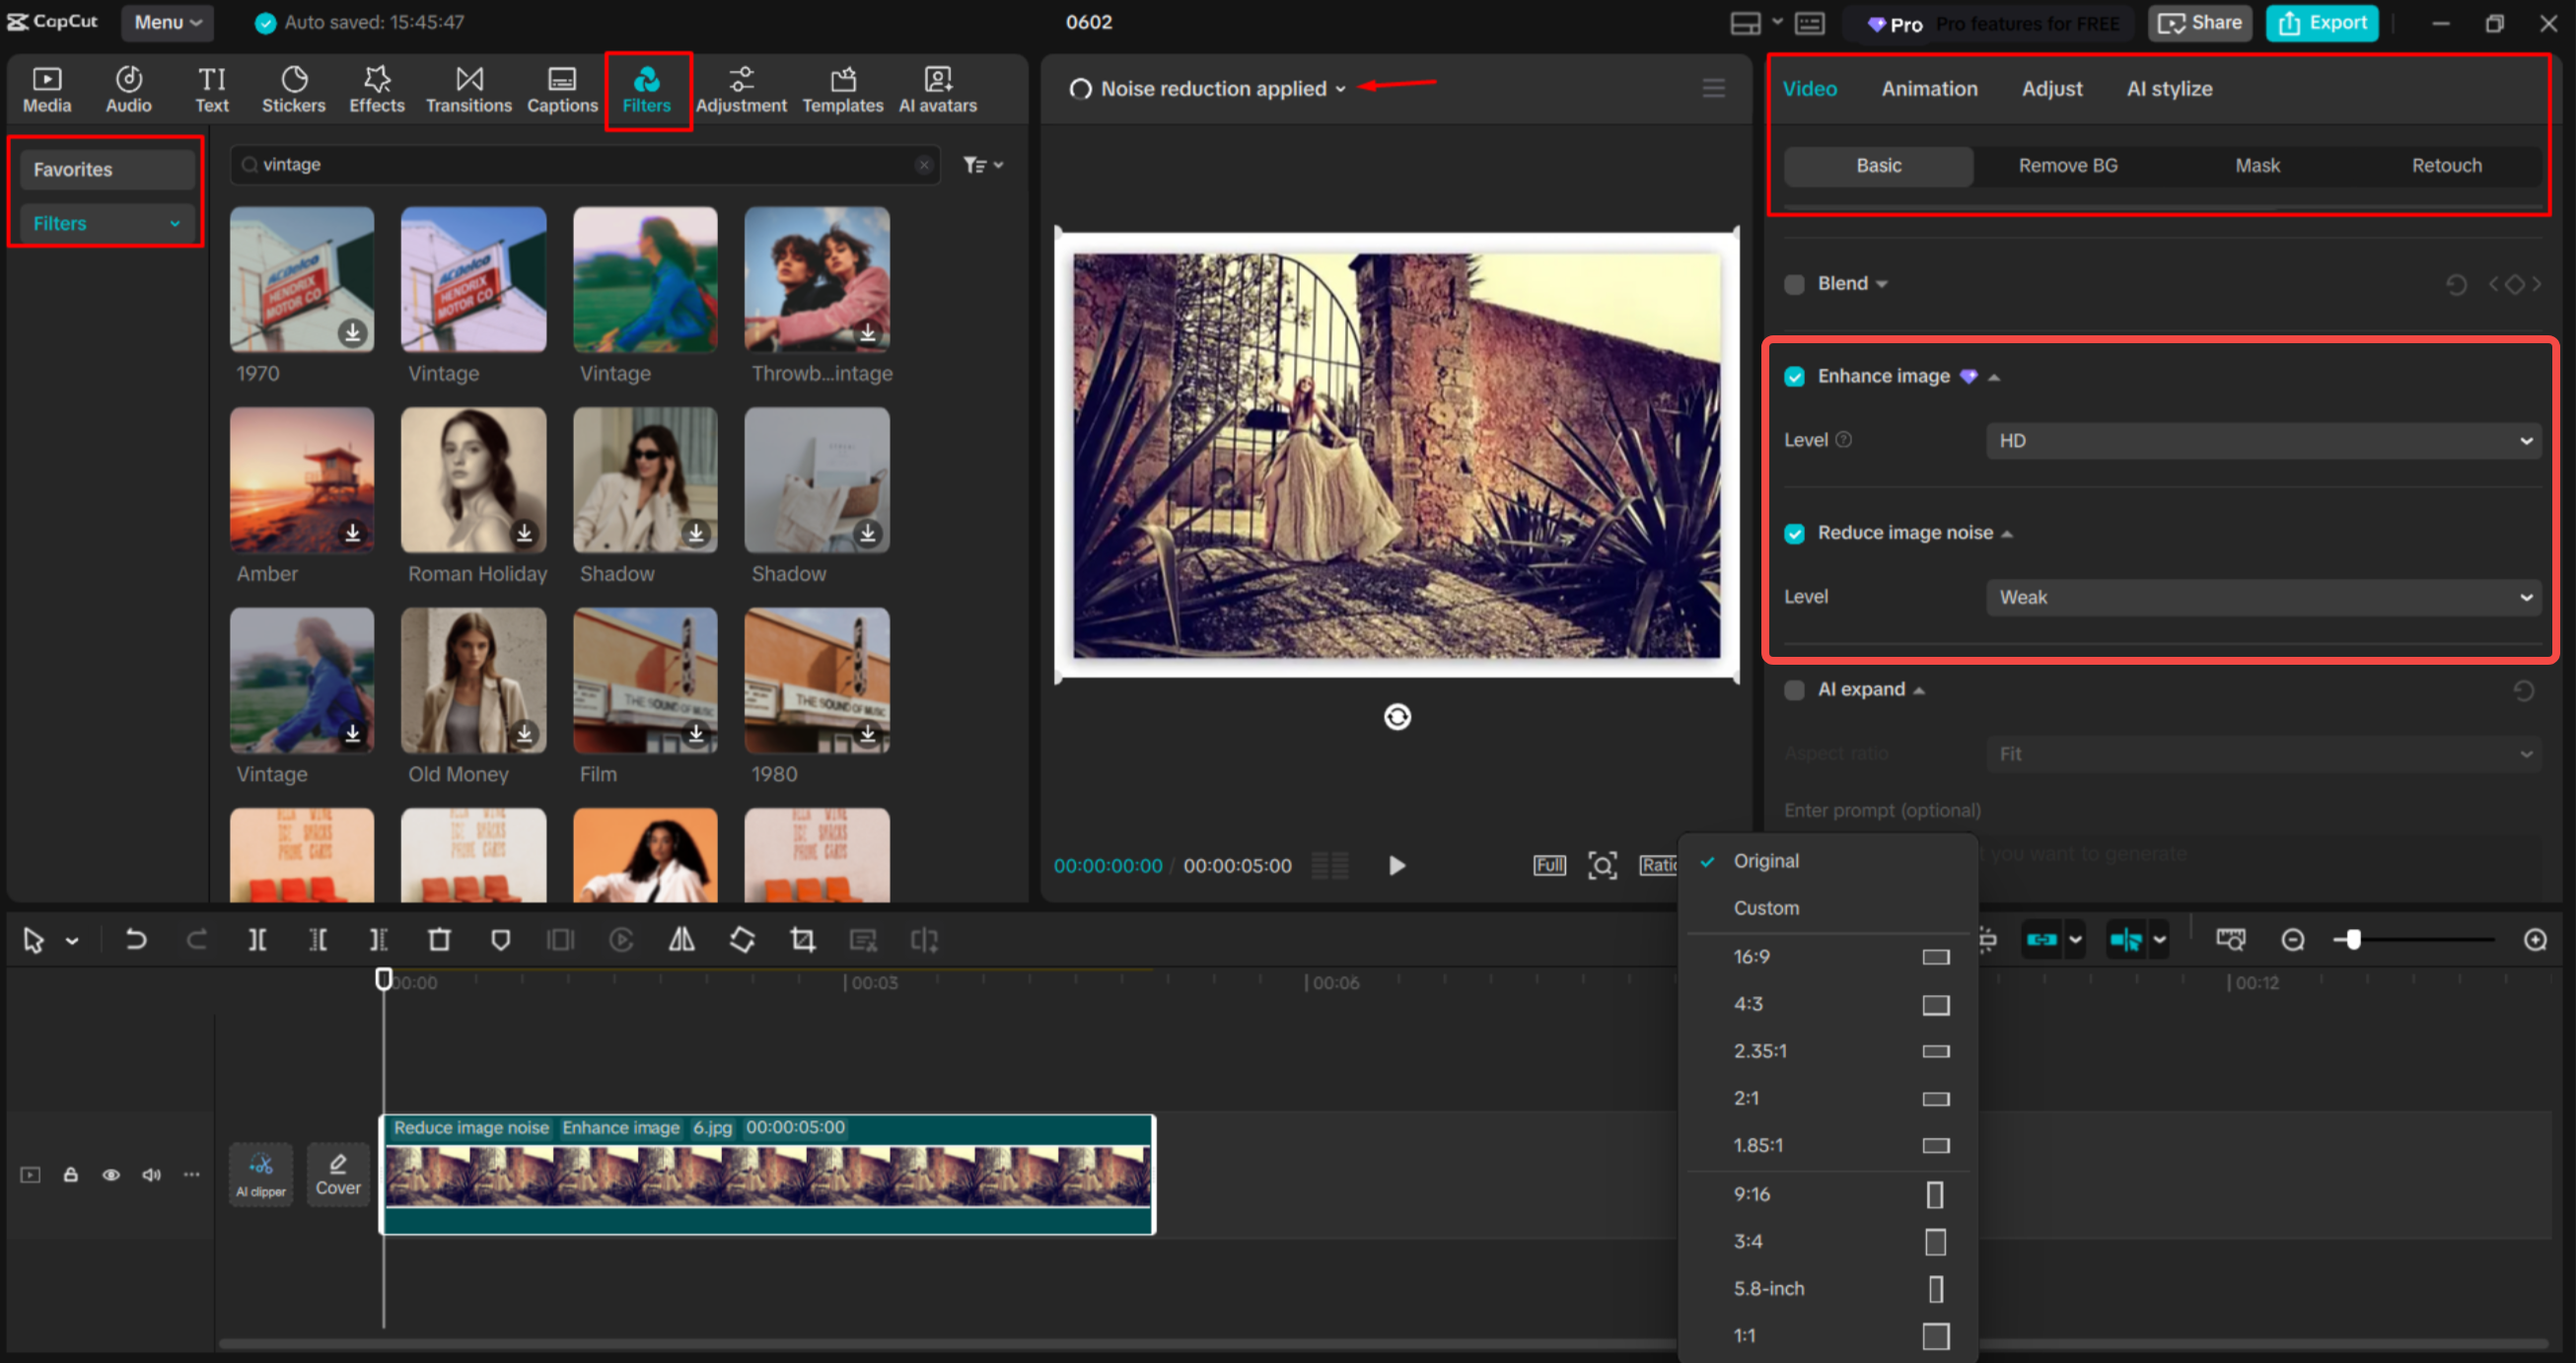Open the Stickers panel

[293, 88]
